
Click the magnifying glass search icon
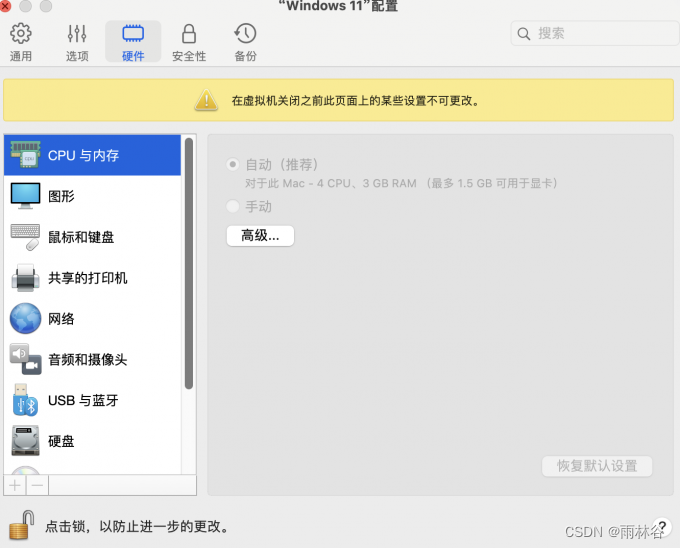pyautogui.click(x=523, y=34)
